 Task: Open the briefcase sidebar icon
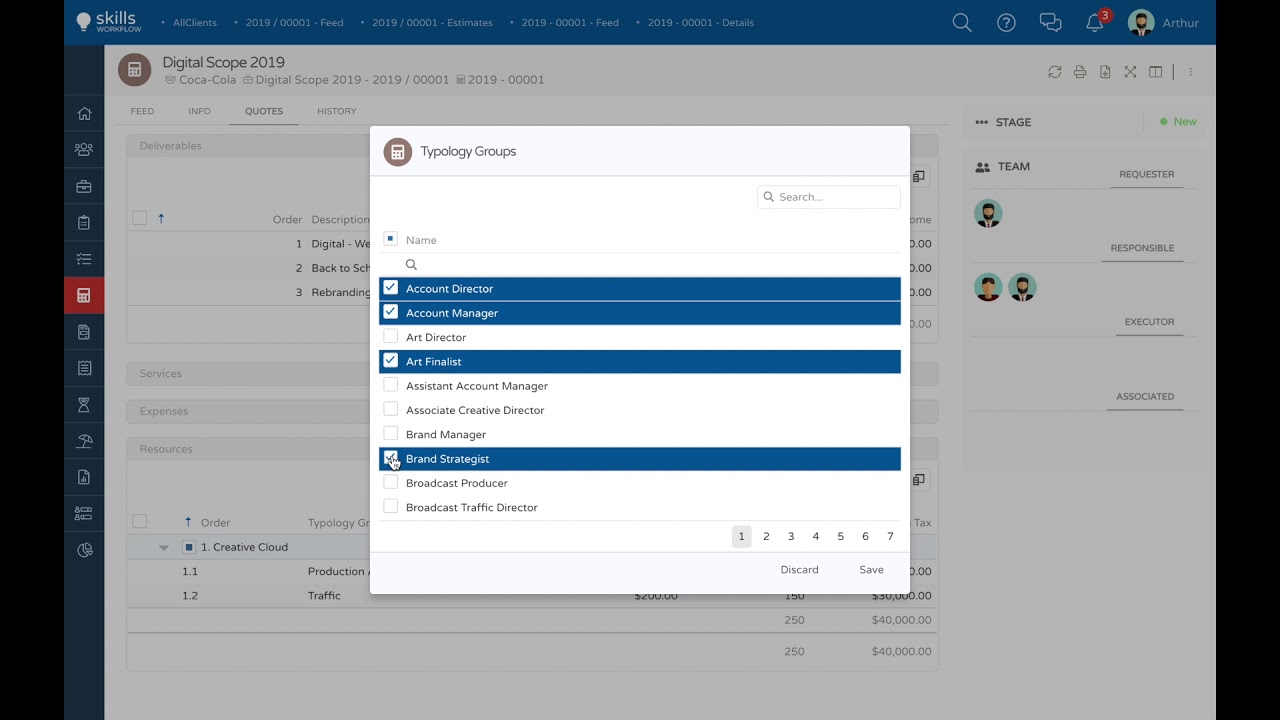(84, 186)
